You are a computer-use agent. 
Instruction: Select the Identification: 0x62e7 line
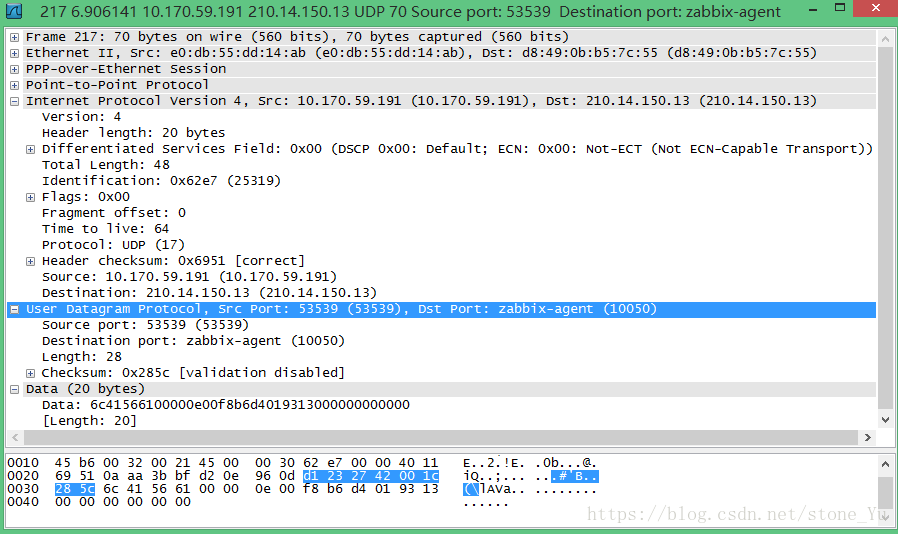(160, 181)
